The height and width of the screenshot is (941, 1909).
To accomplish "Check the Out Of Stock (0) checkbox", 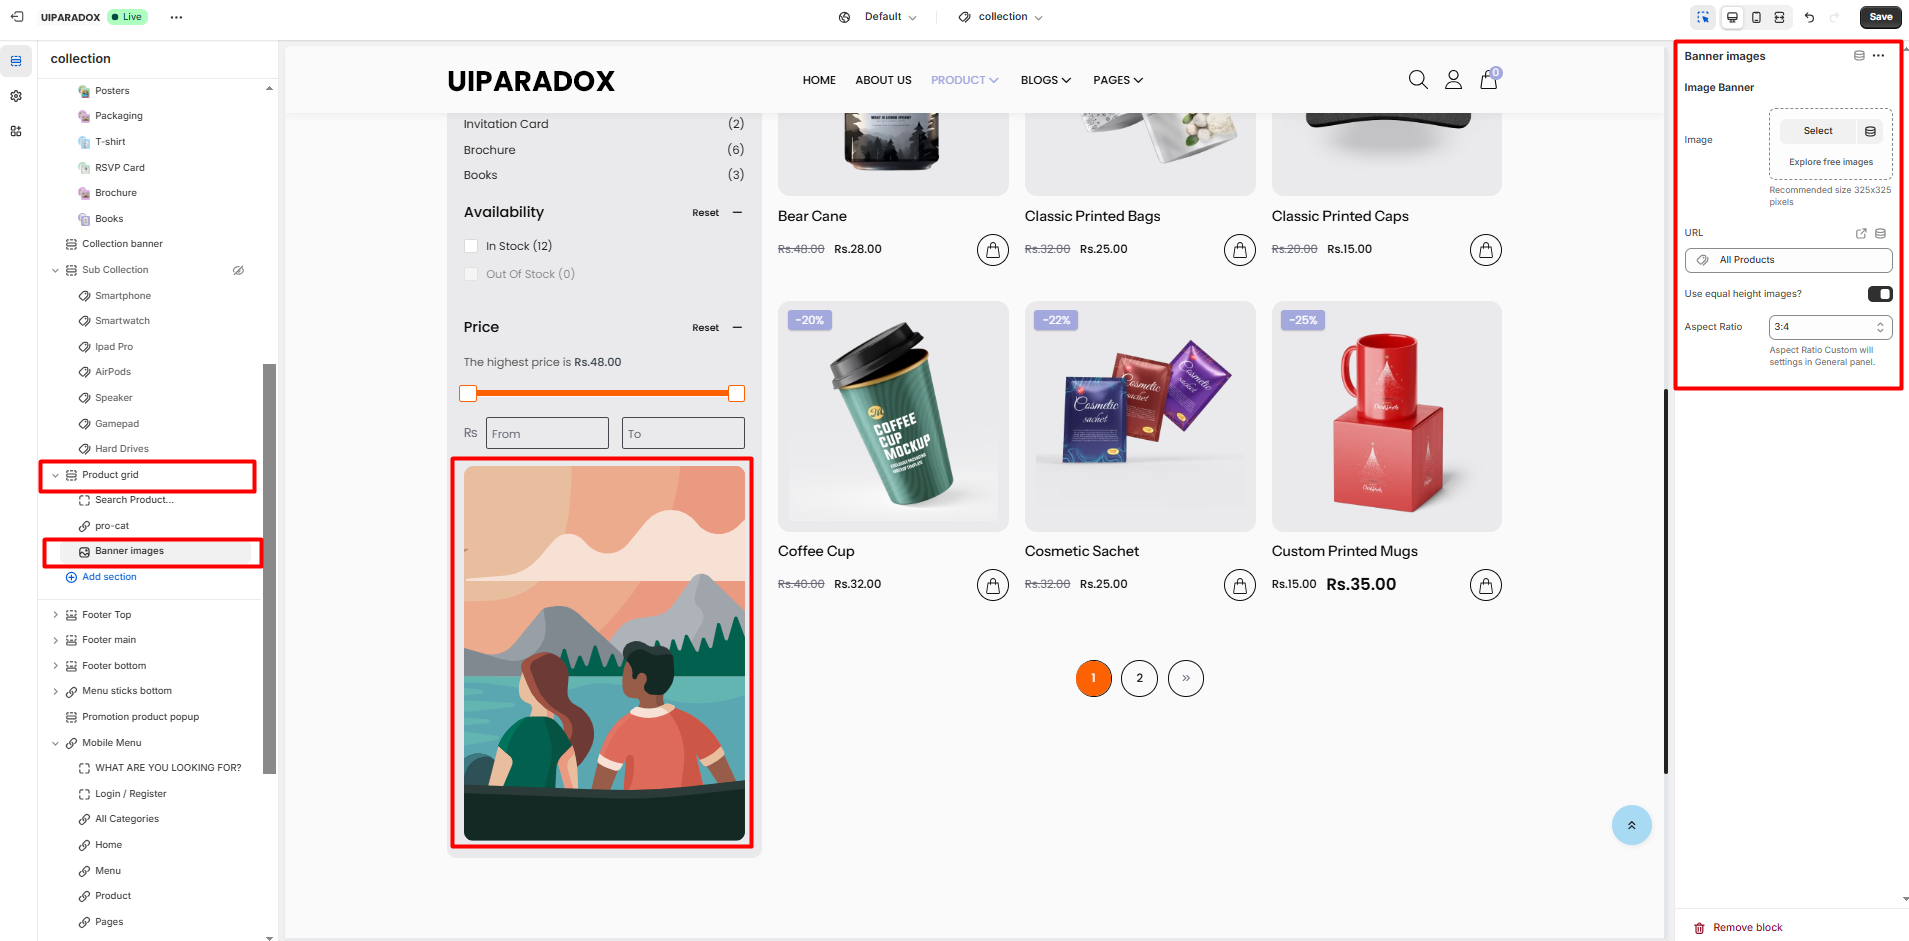I will click(471, 274).
